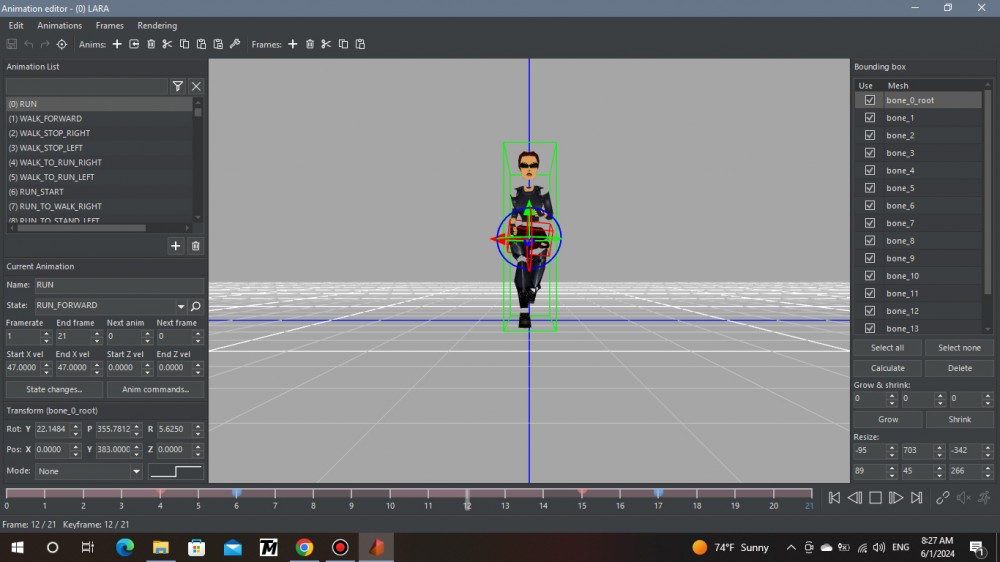Copy frames using Frames copy icon
This screenshot has height=562, width=1000.
point(343,44)
